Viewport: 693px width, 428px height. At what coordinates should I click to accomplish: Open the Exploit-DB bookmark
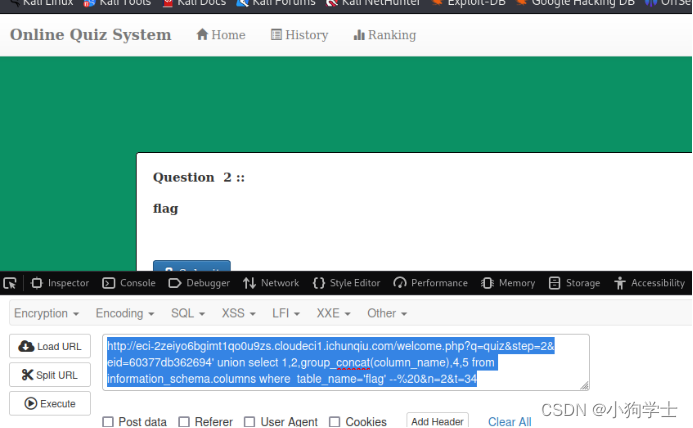[468, 3]
